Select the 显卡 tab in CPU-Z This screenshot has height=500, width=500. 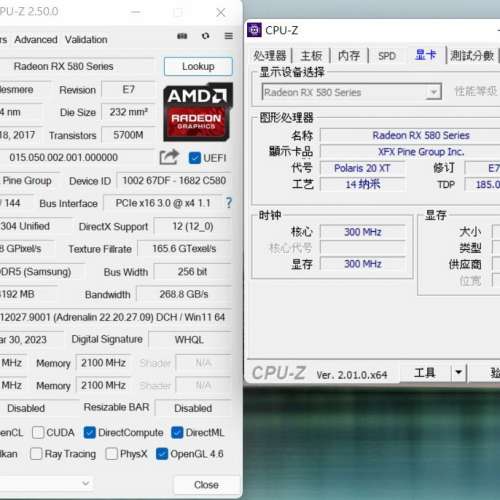pos(426,55)
